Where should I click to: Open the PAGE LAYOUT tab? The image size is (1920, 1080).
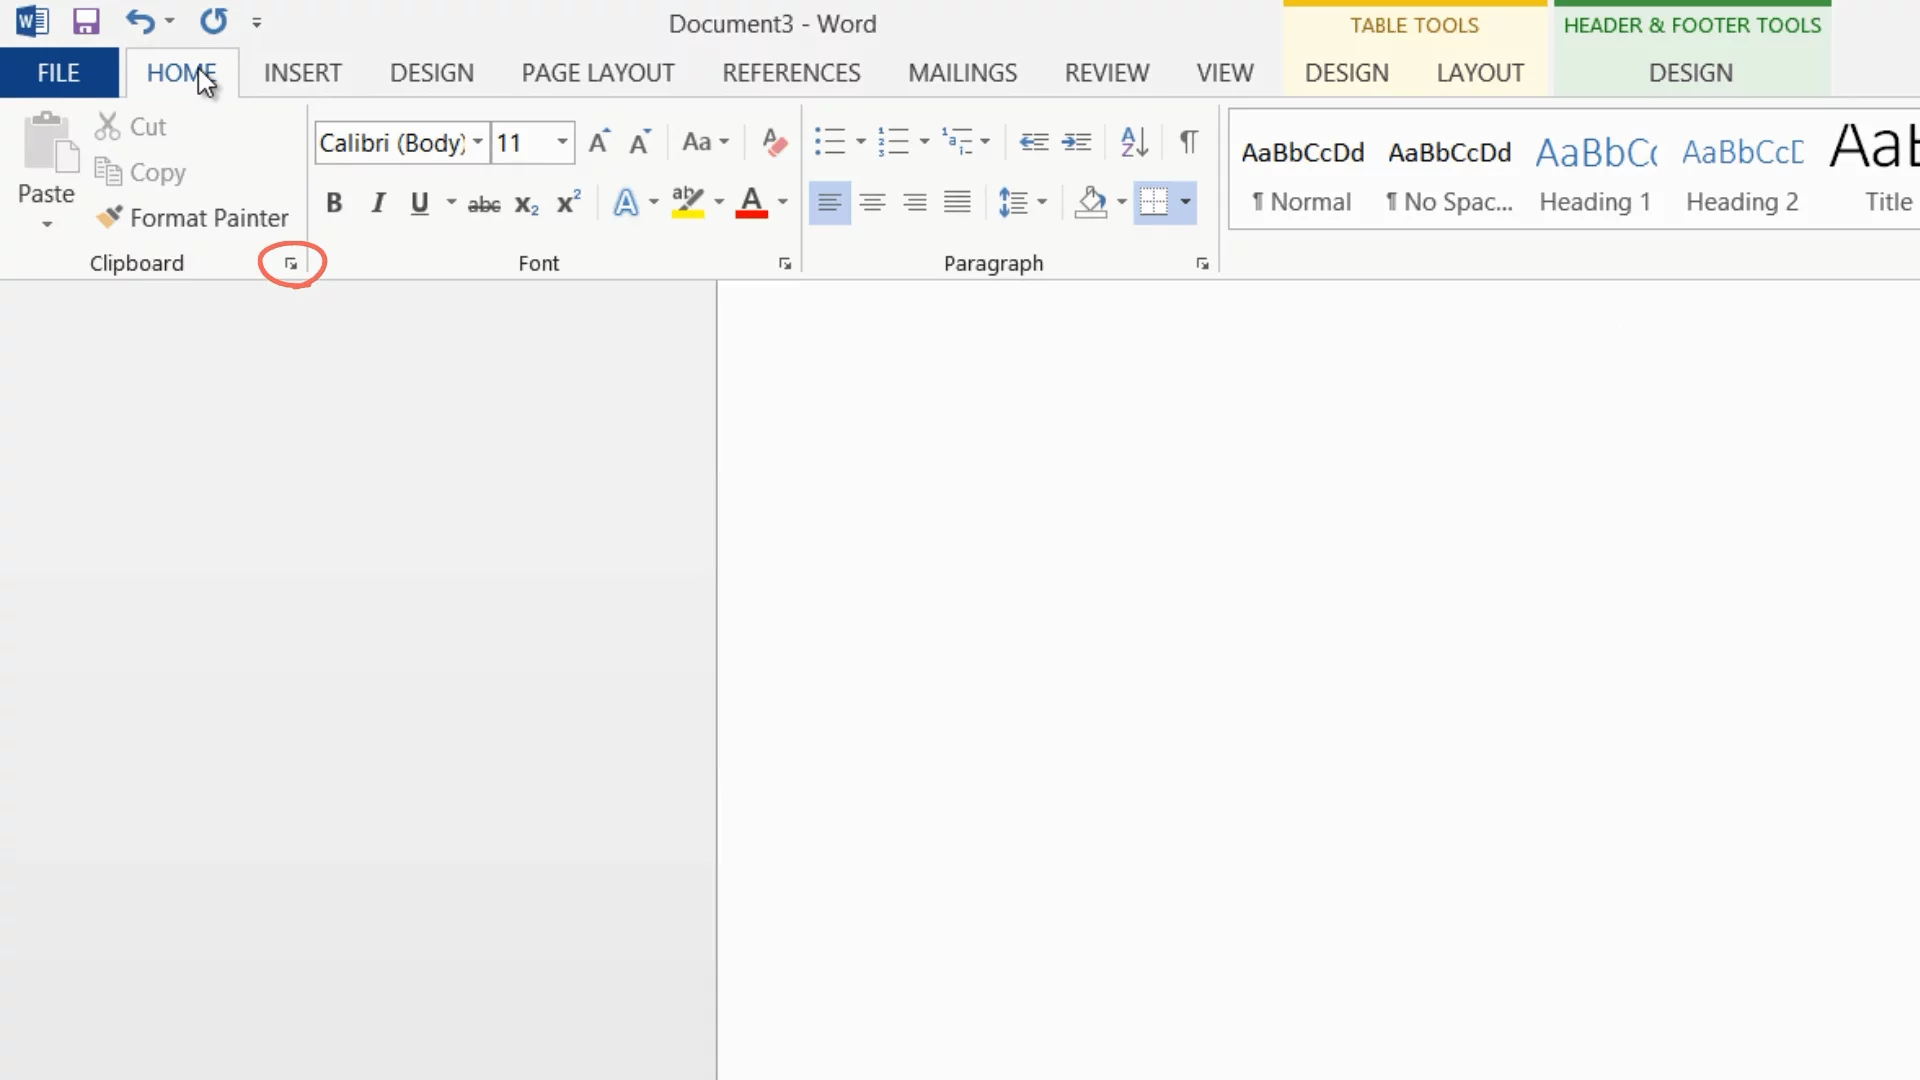point(597,73)
